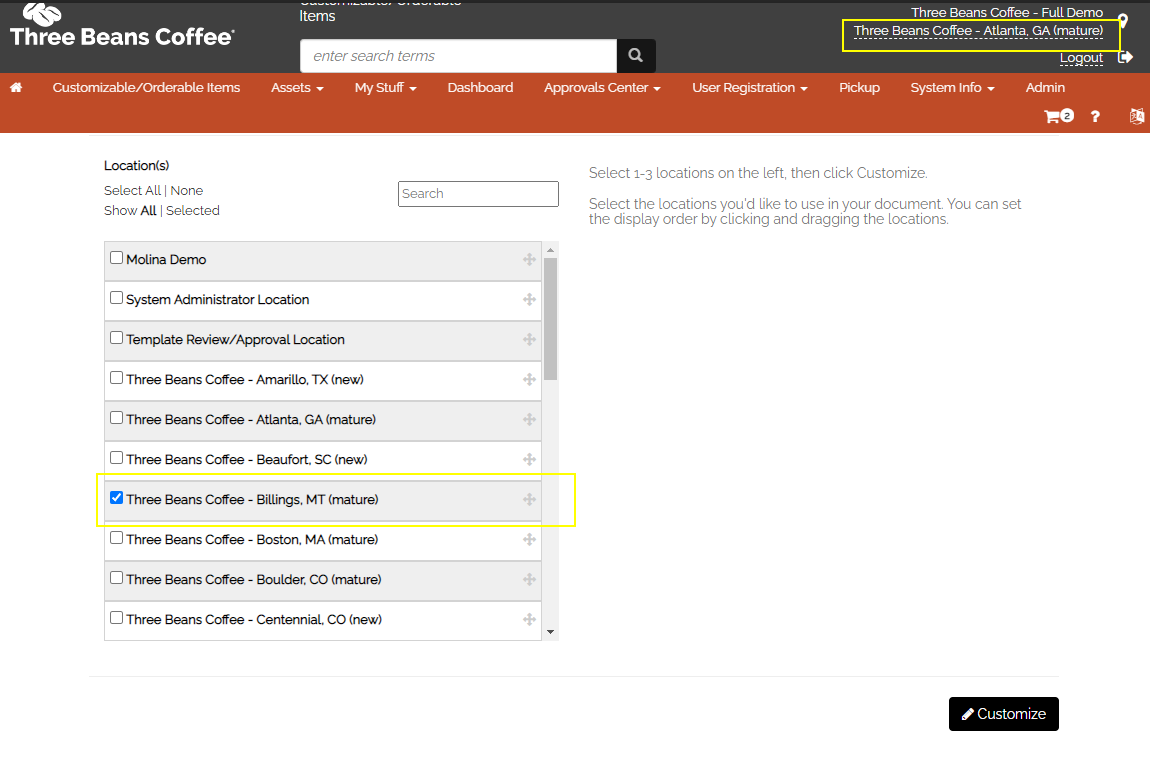This screenshot has height=758, width=1150.
Task: Click the Customize button
Action: 1003,714
